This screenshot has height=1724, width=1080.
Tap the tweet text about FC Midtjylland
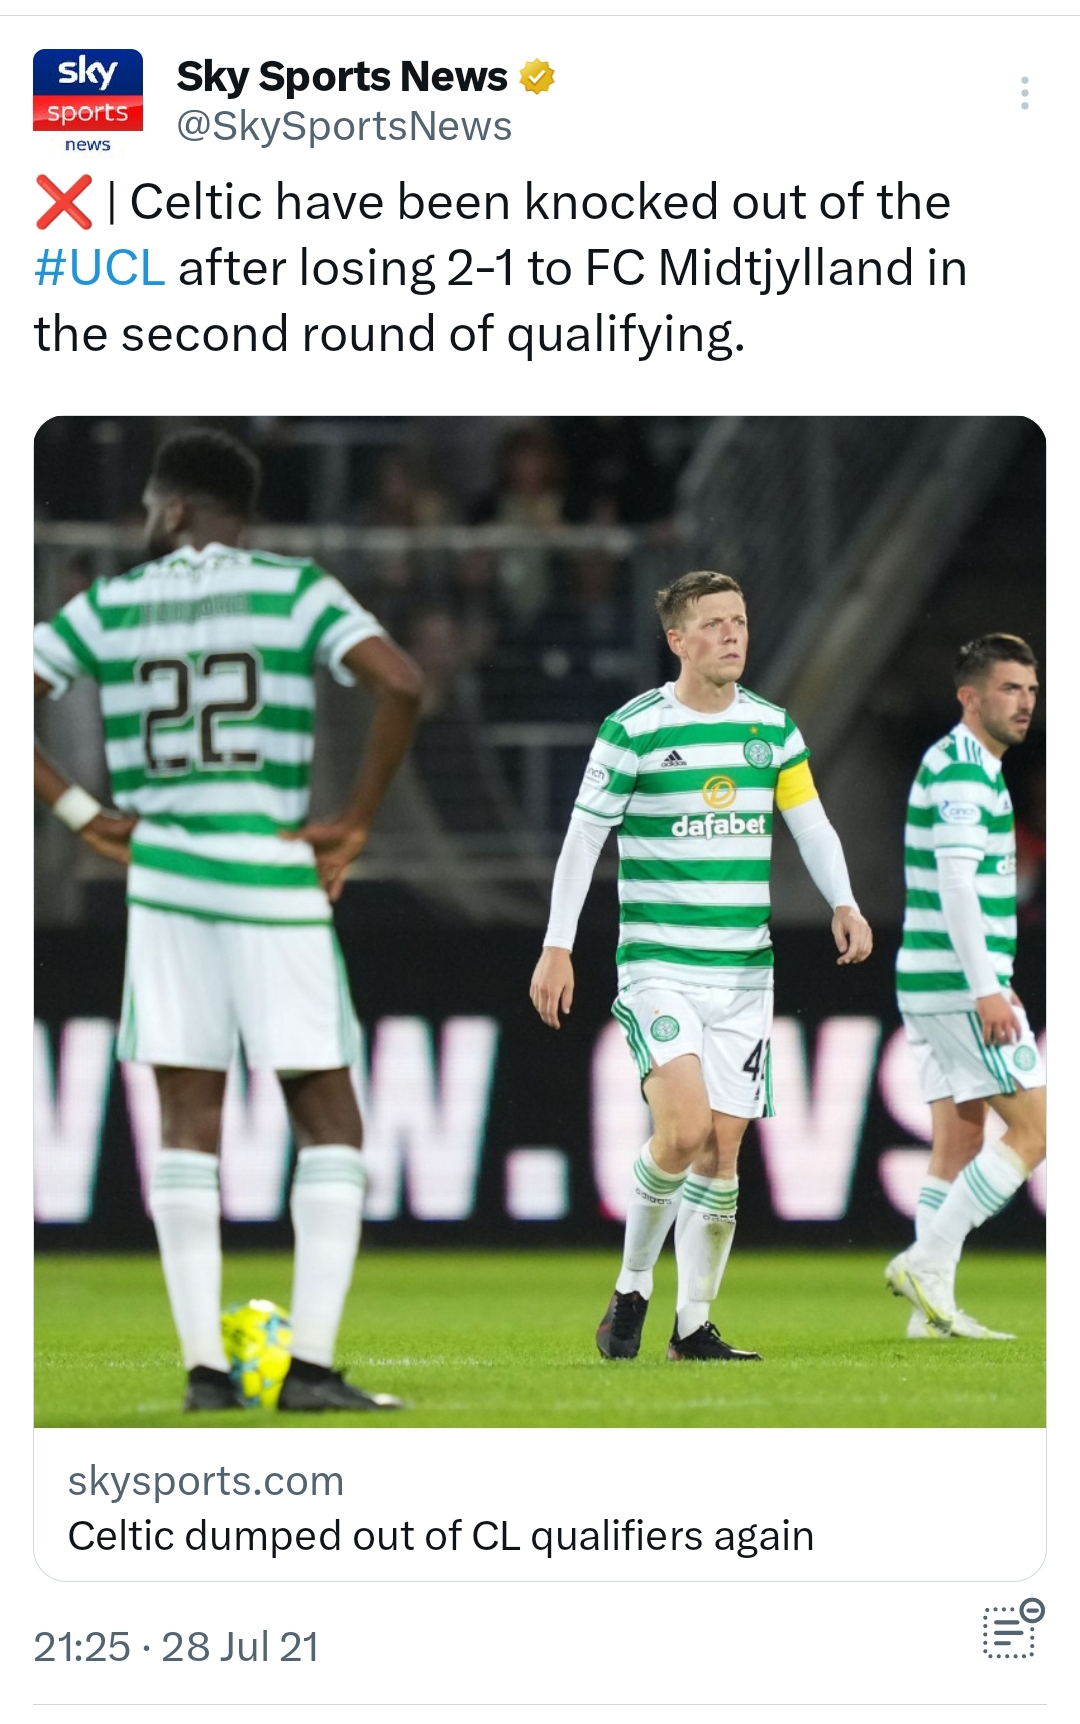point(500,268)
